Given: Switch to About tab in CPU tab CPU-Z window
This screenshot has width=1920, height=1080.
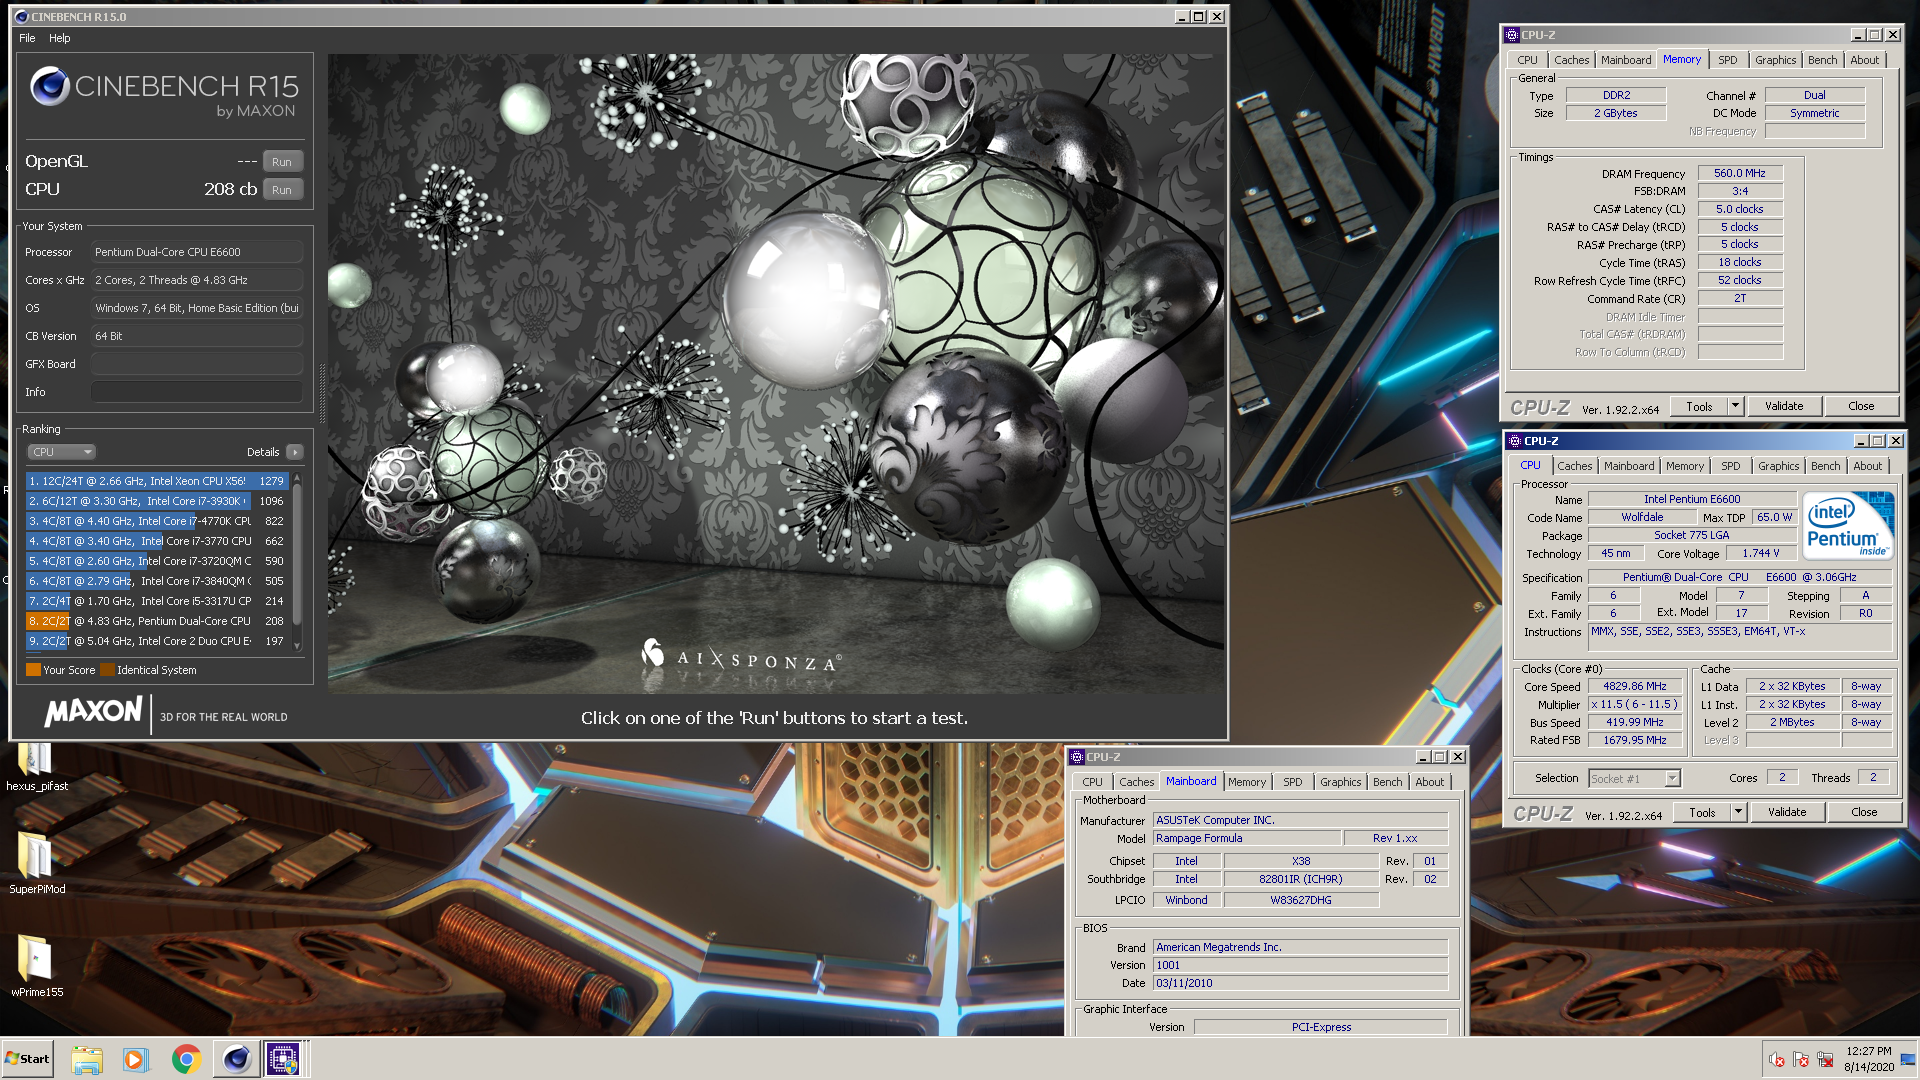Looking at the screenshot, I should click(1867, 466).
